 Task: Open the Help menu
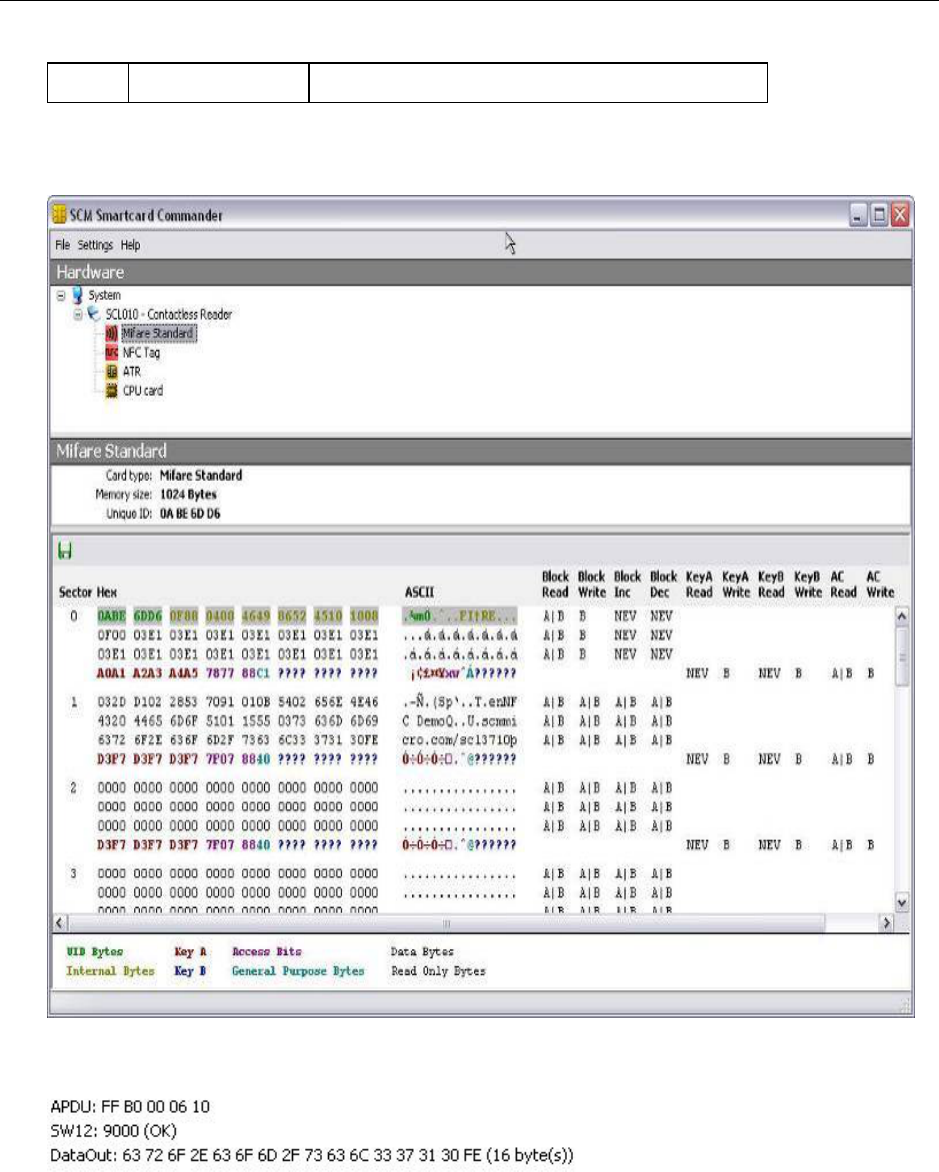pyautogui.click(x=130, y=245)
